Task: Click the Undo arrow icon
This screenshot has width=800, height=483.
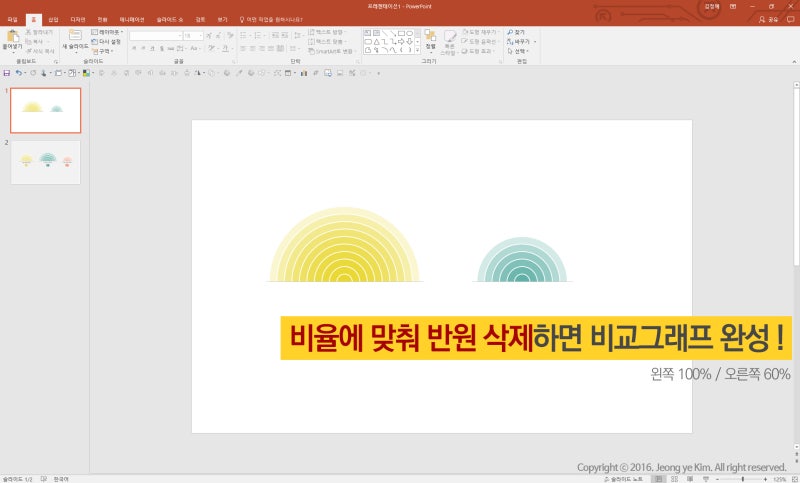Action: (x=19, y=73)
